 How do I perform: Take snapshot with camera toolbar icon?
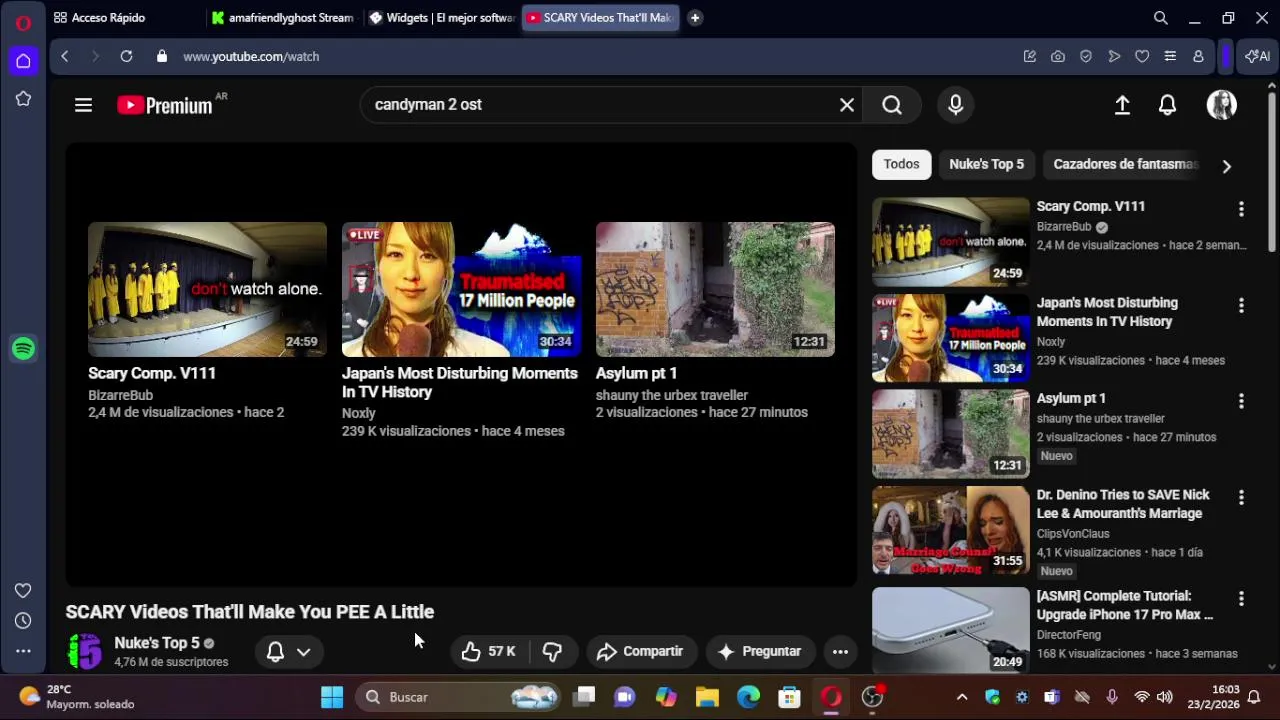click(1058, 56)
